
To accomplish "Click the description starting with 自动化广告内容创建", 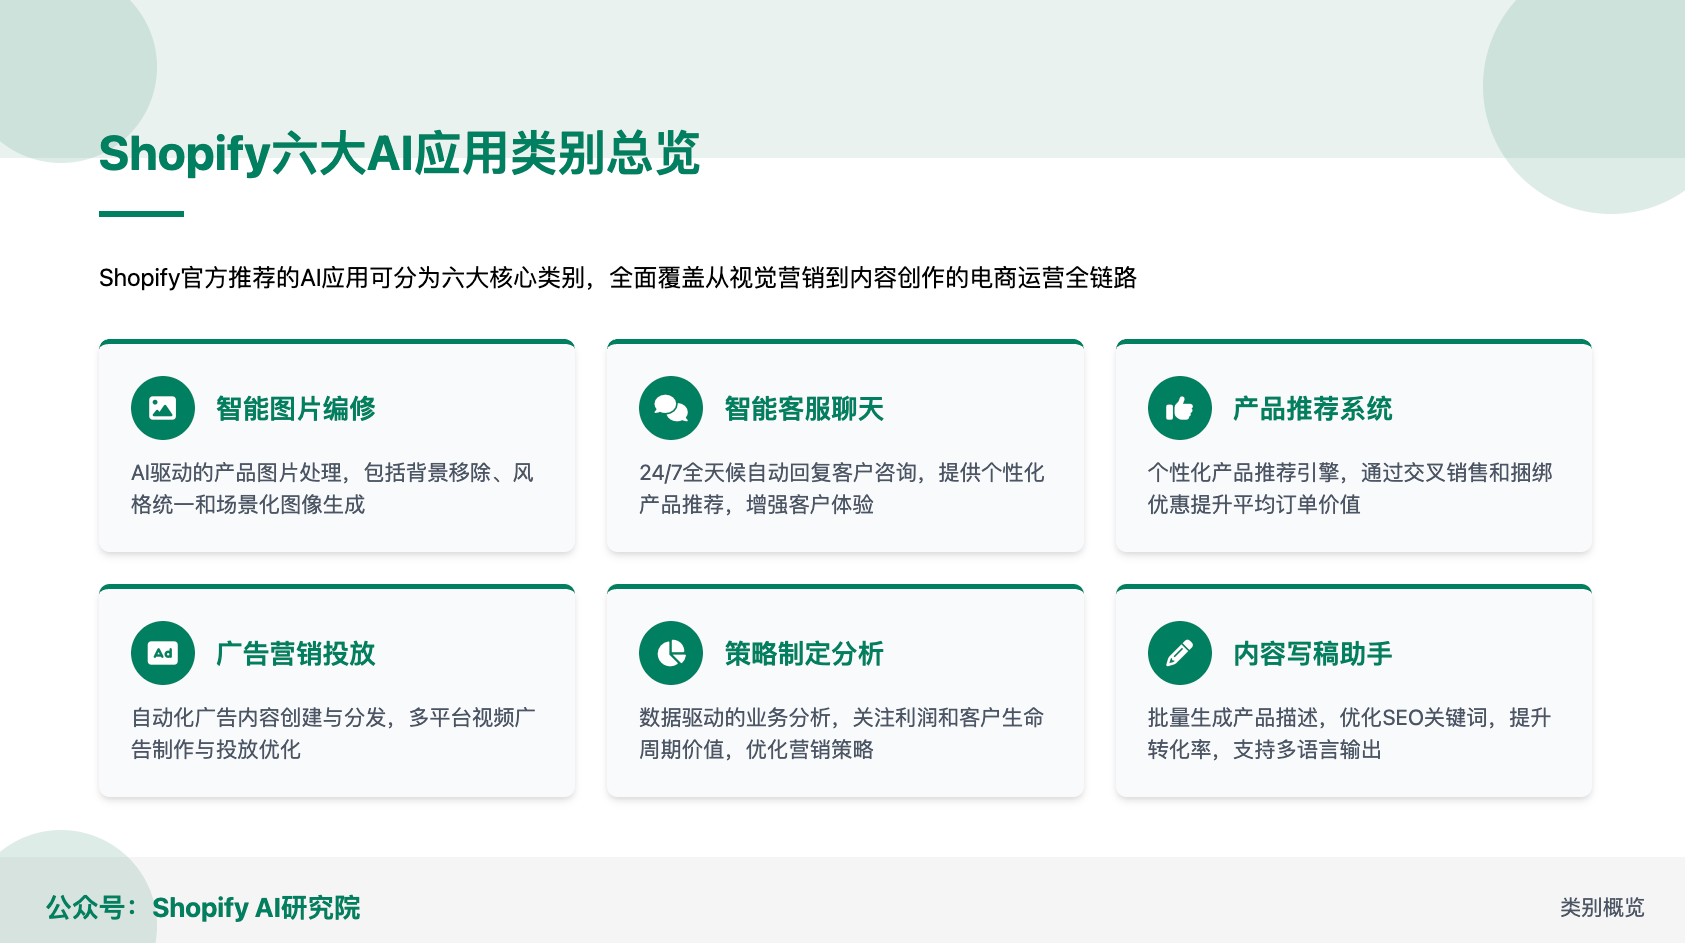I will tap(333, 733).
